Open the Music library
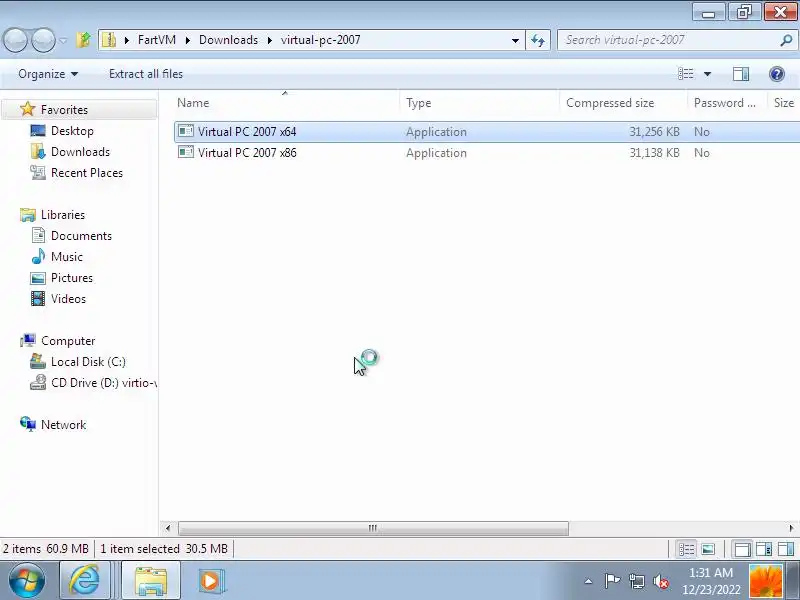This screenshot has width=800, height=600. coord(66,257)
